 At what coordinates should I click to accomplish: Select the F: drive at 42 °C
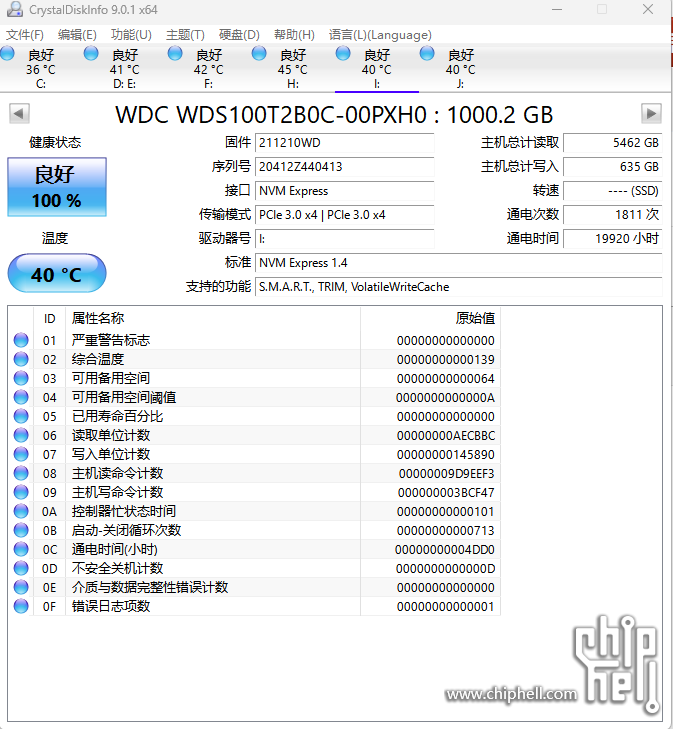(209, 68)
